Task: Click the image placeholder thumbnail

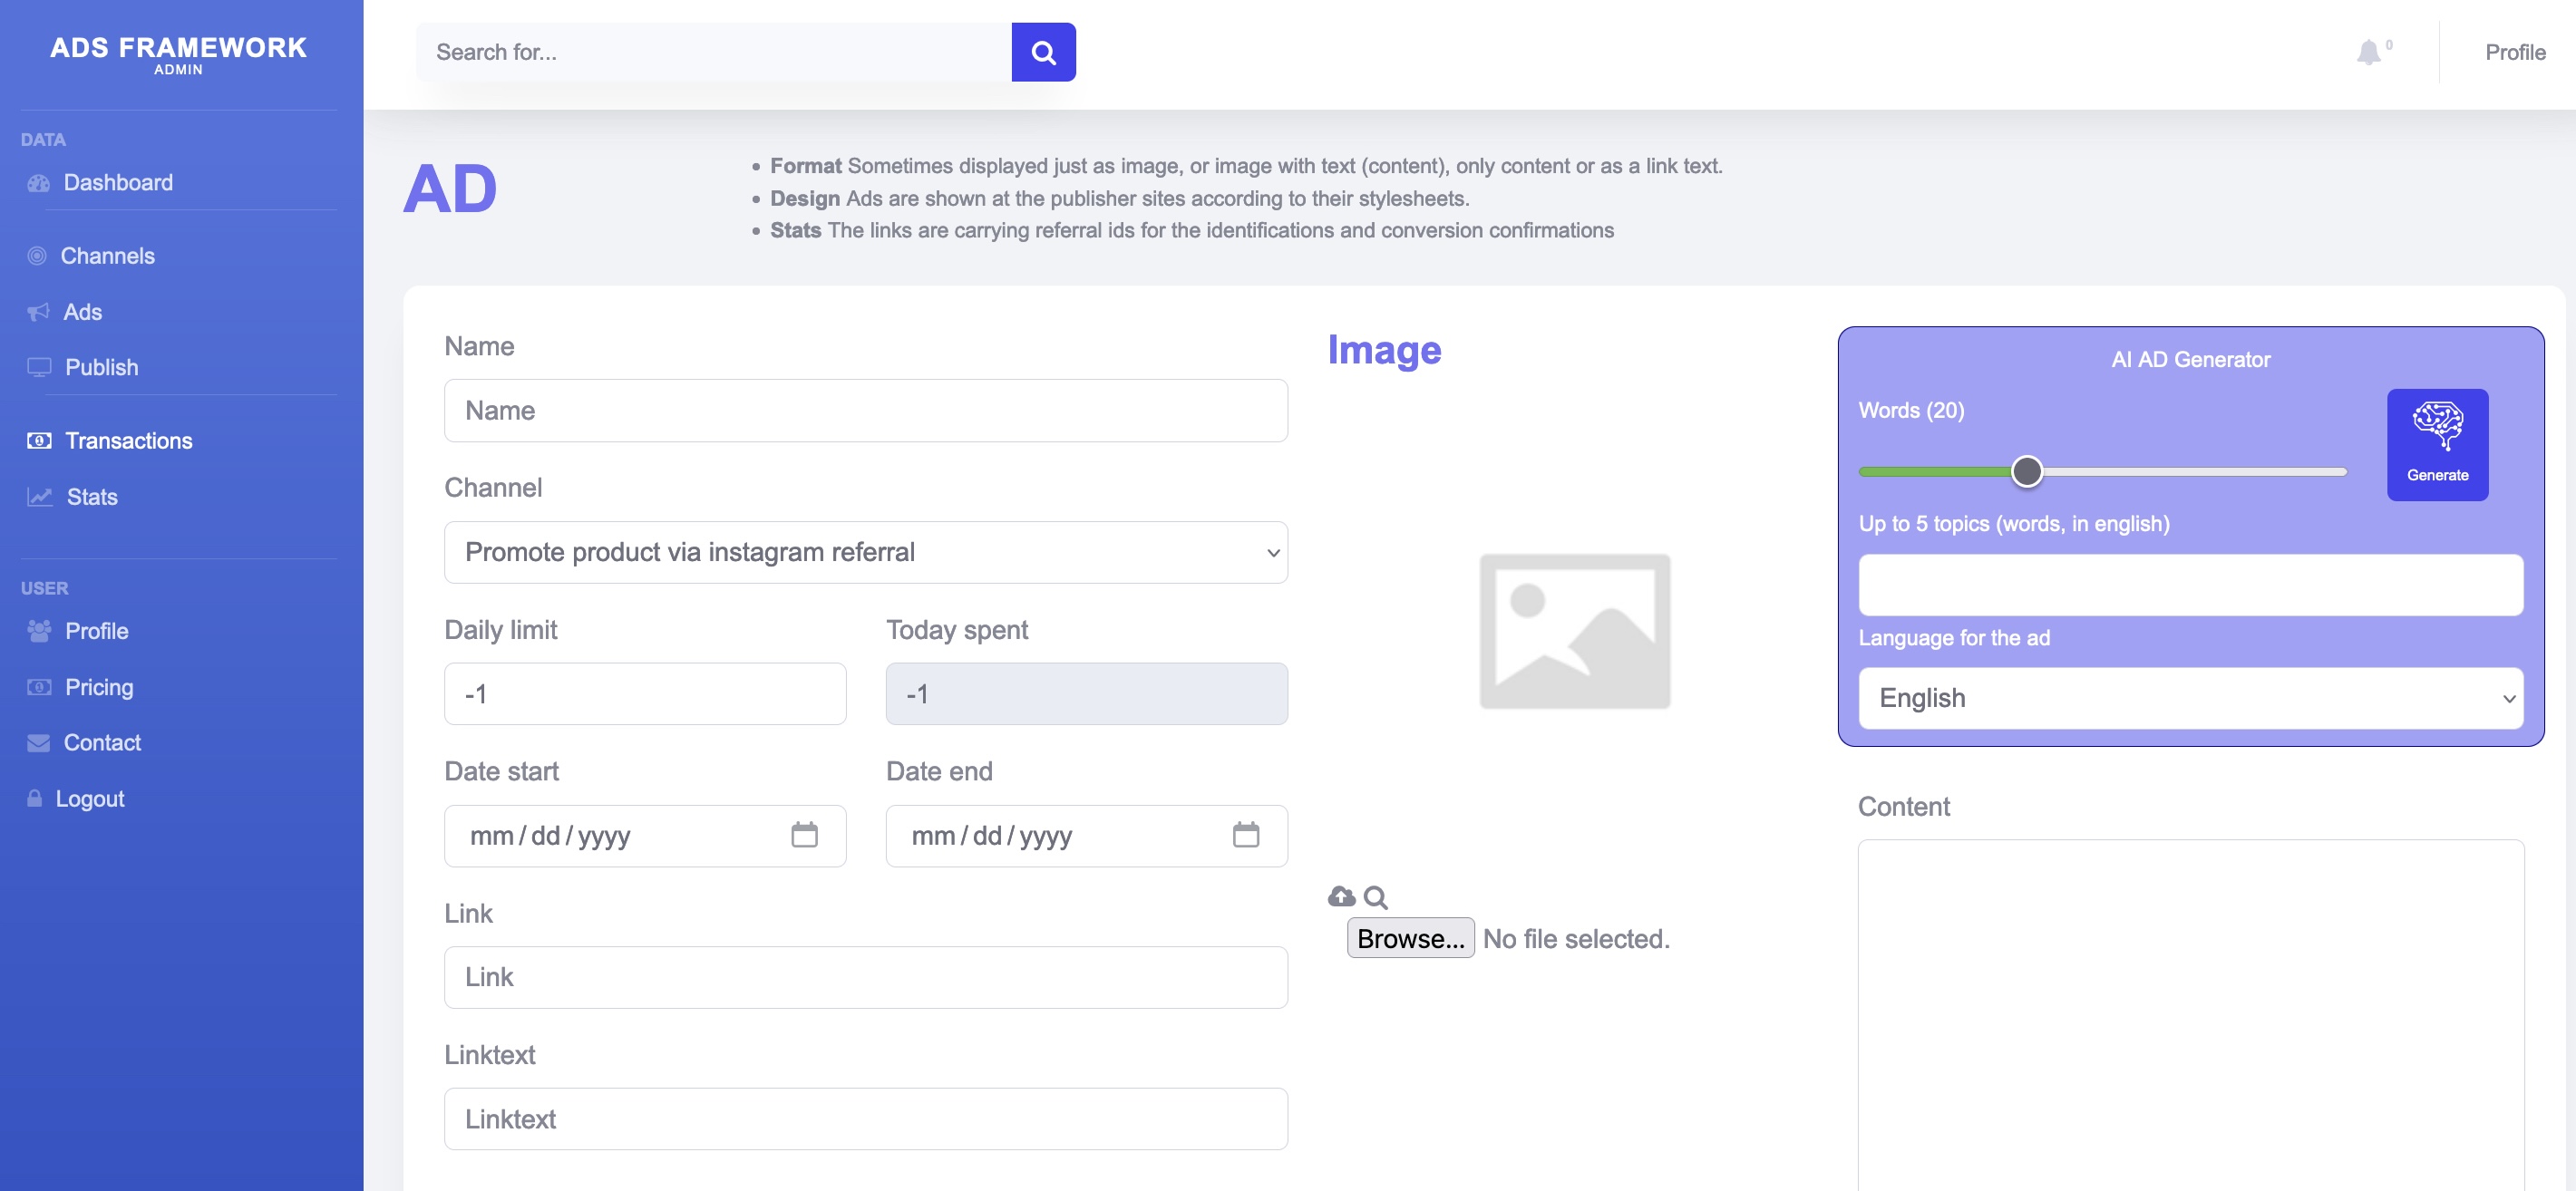Action: point(1574,631)
